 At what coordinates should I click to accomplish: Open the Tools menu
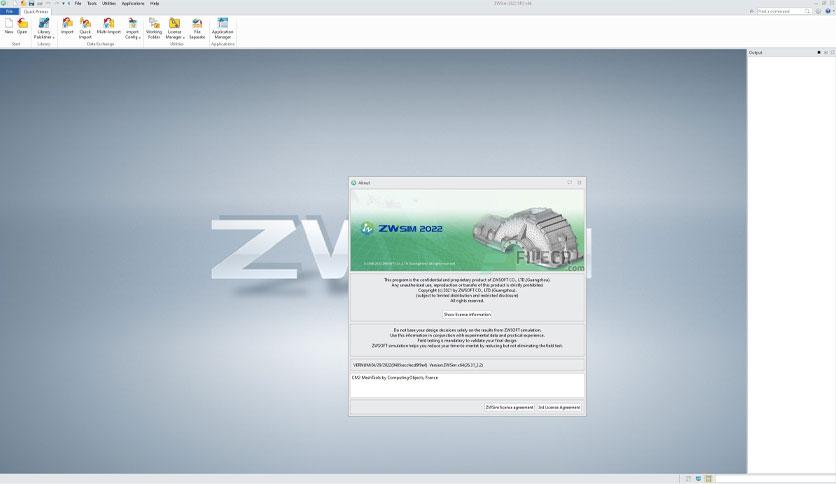92,3
